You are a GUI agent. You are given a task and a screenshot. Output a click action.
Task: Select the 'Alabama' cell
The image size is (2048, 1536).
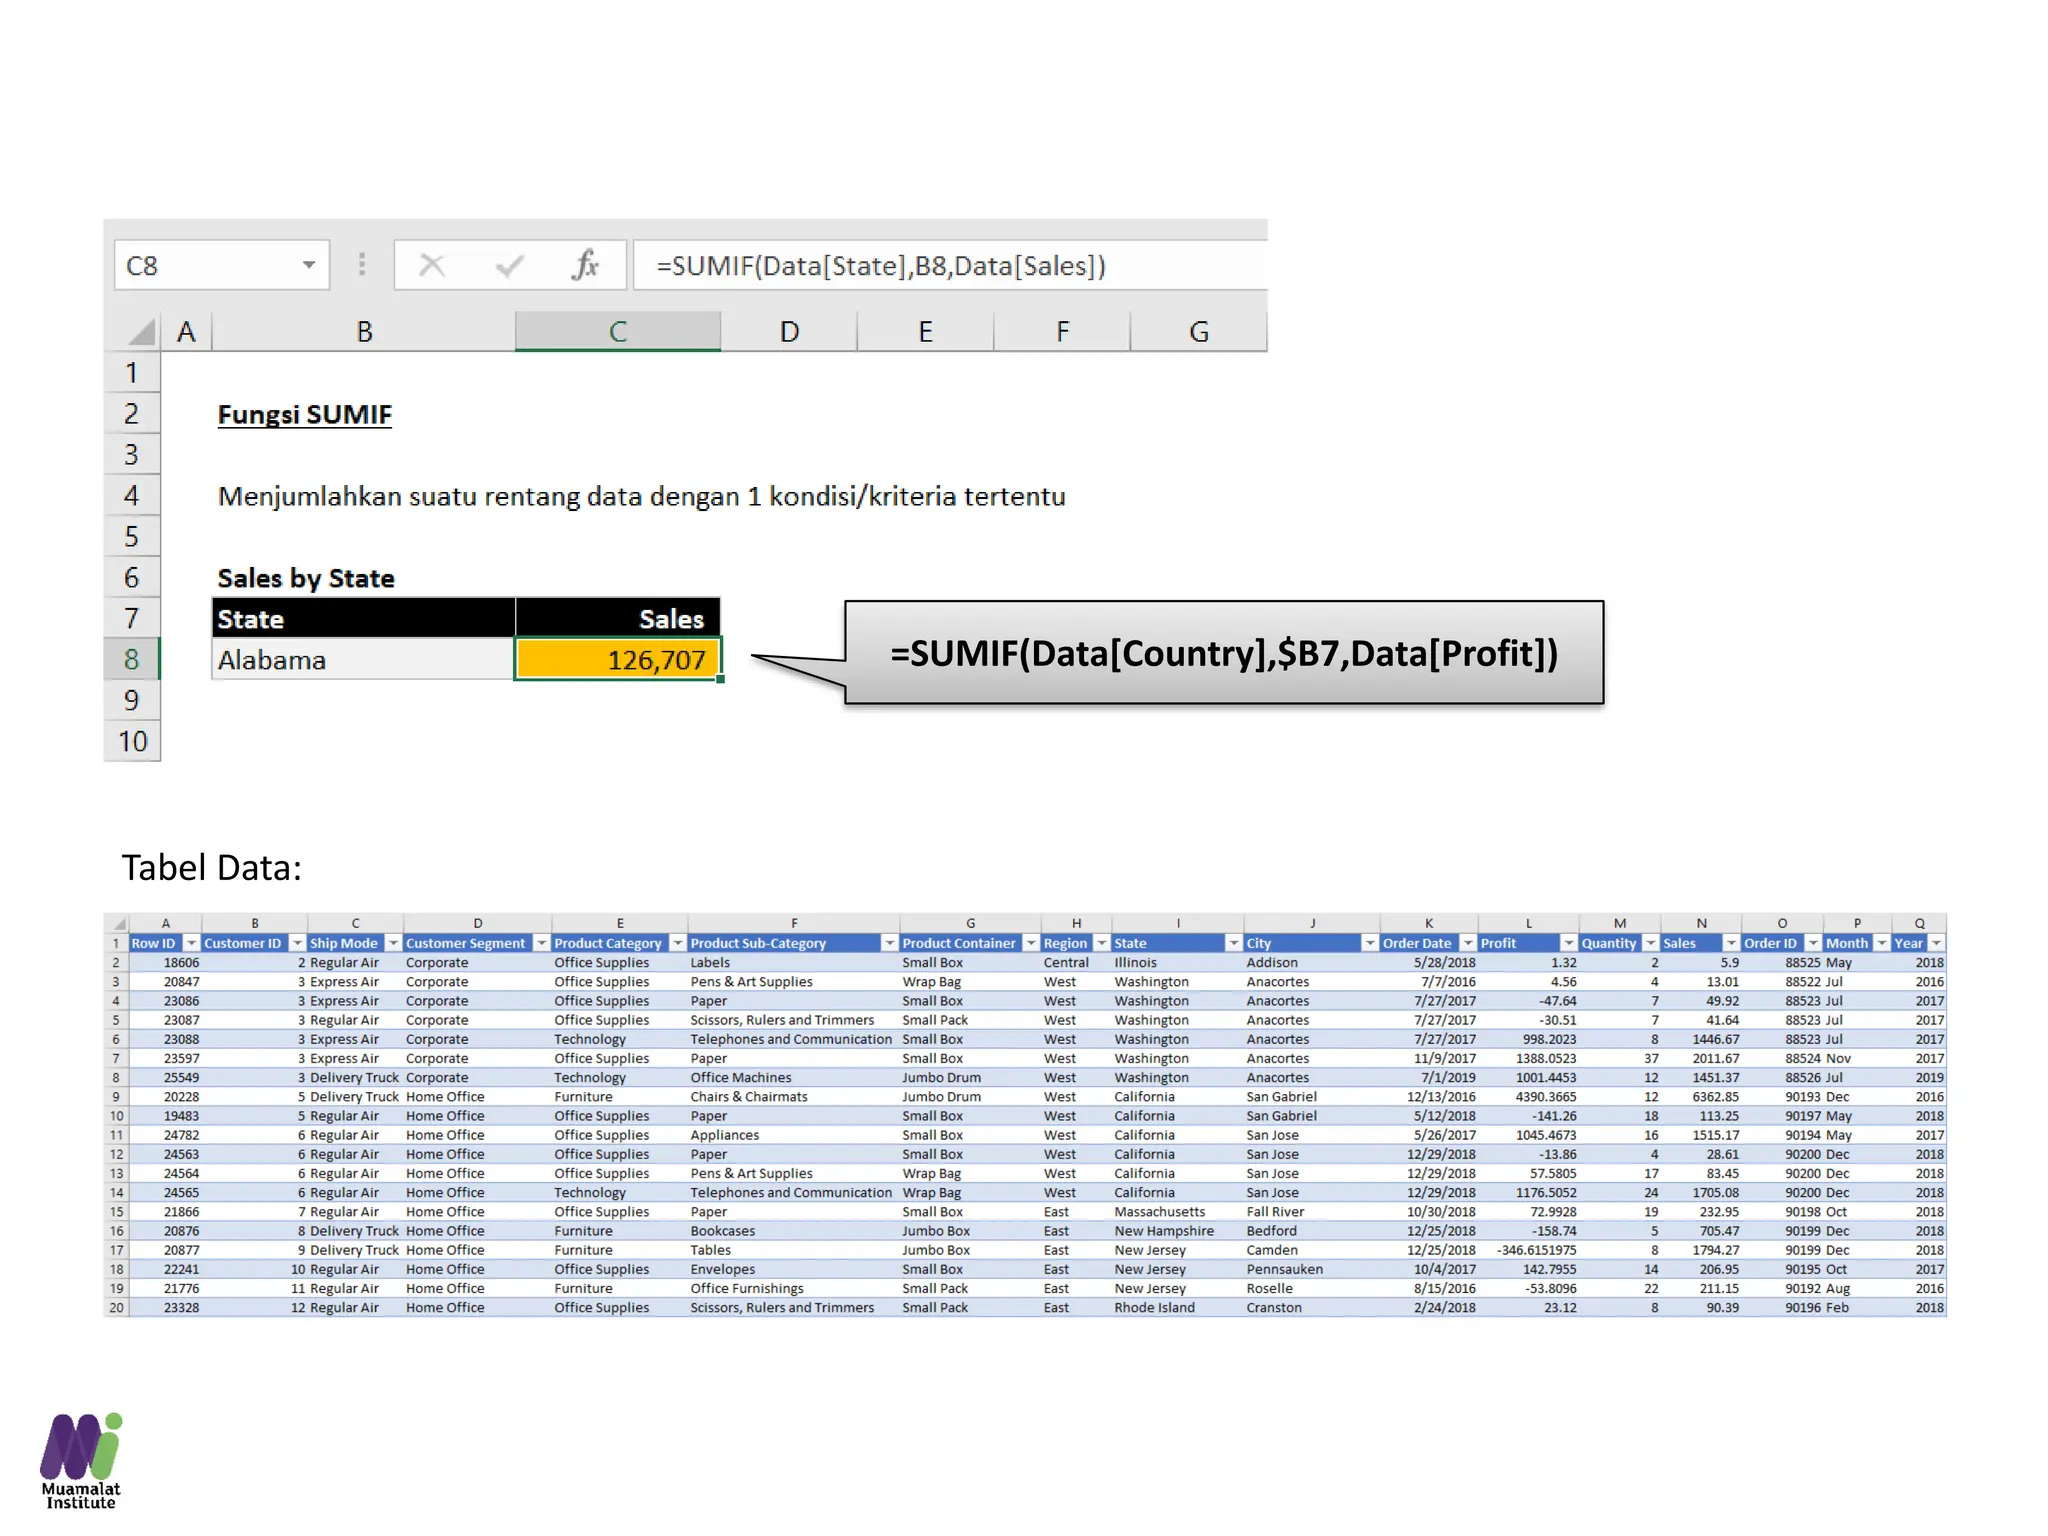tap(364, 660)
